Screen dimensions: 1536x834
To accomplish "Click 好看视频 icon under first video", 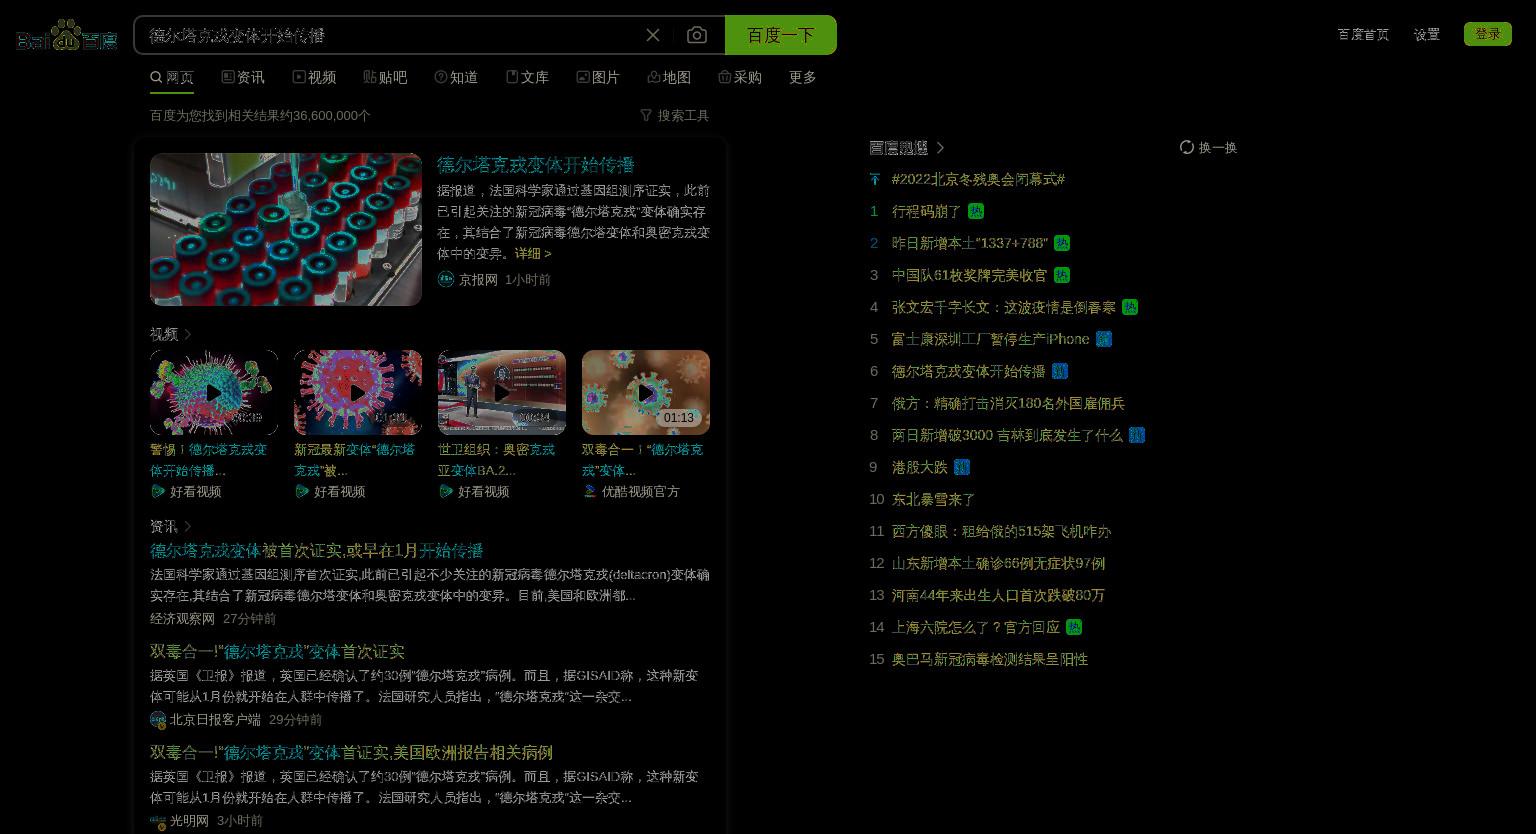I will pos(158,491).
